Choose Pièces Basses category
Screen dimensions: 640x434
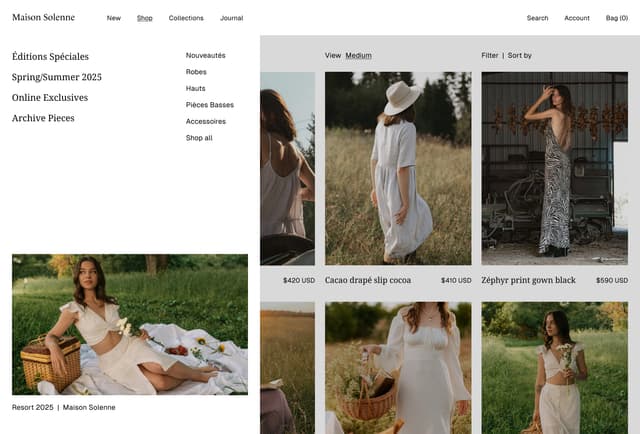click(x=210, y=105)
